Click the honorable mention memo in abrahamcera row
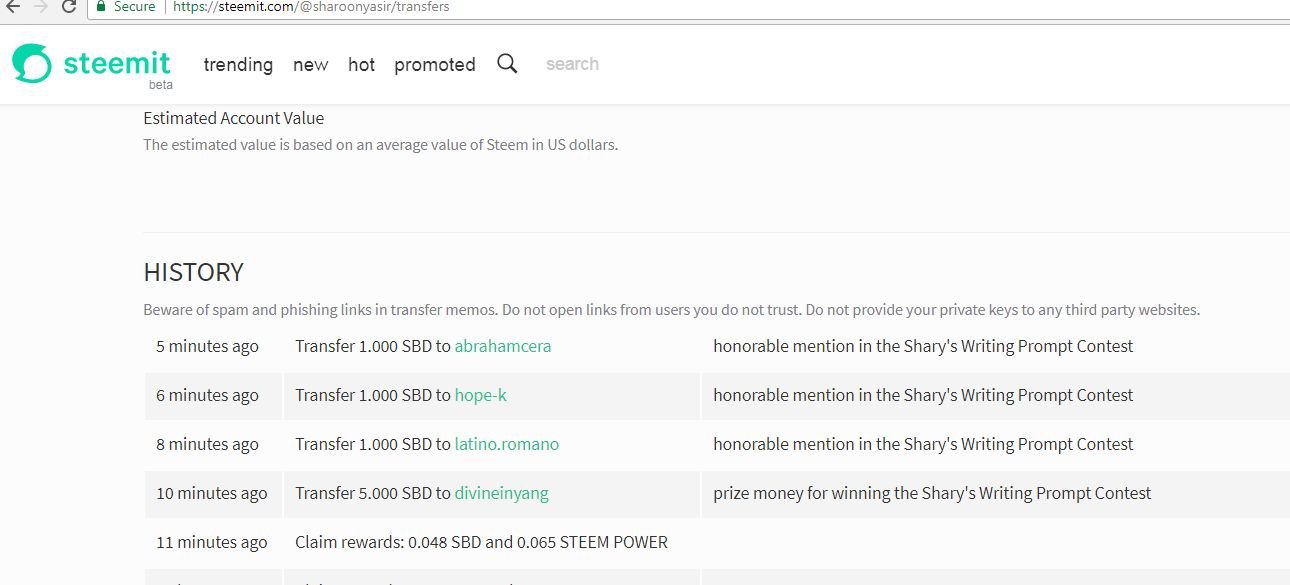The image size is (1290, 585). pyautogui.click(x=923, y=346)
